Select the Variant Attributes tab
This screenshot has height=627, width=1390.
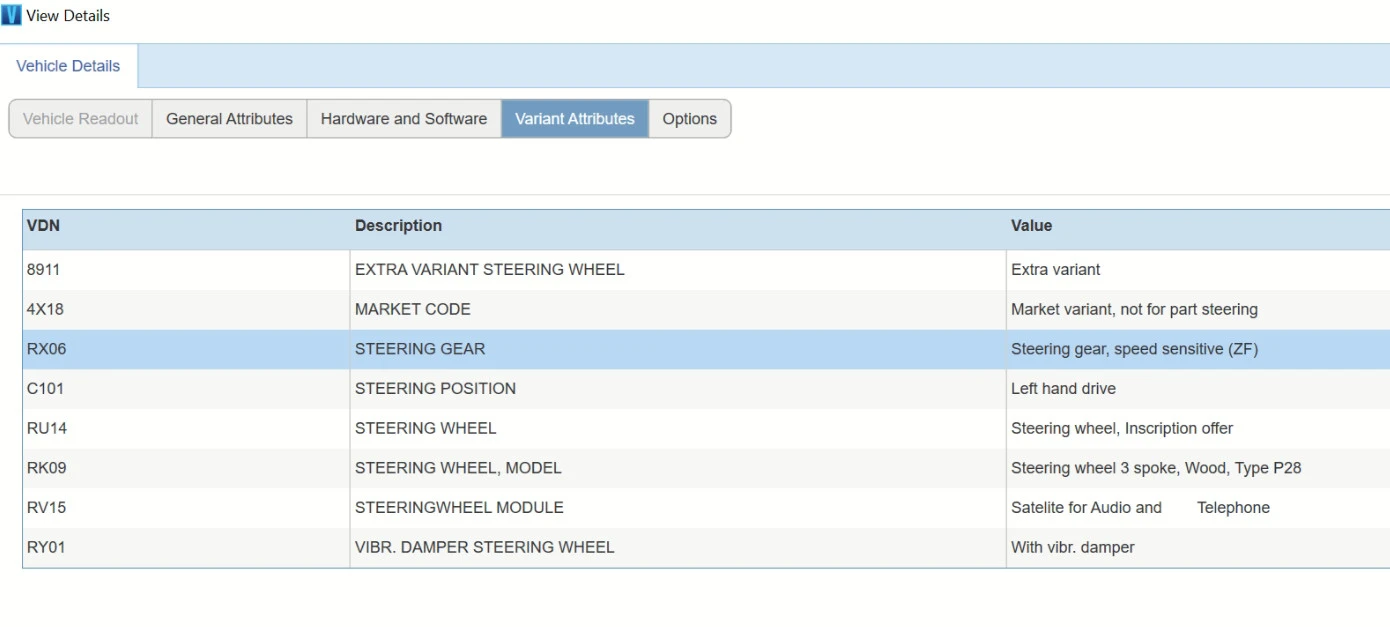(574, 118)
